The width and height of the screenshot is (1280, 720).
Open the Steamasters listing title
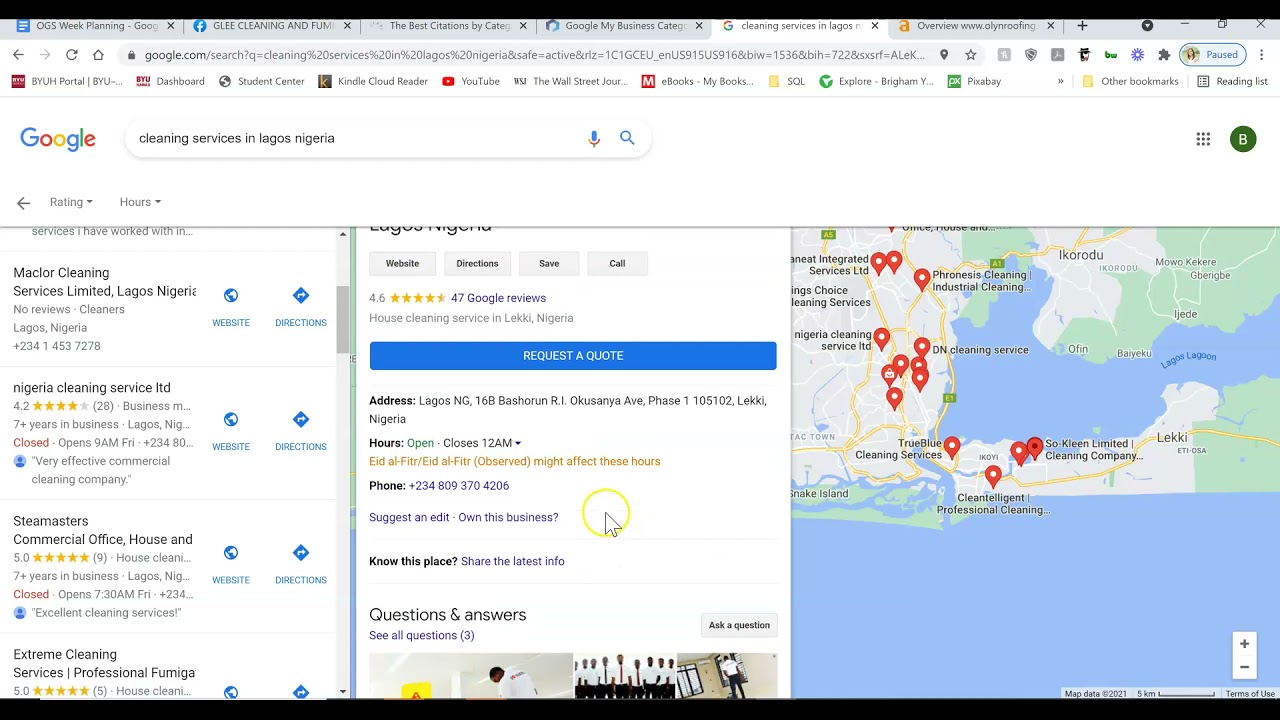click(x=102, y=530)
